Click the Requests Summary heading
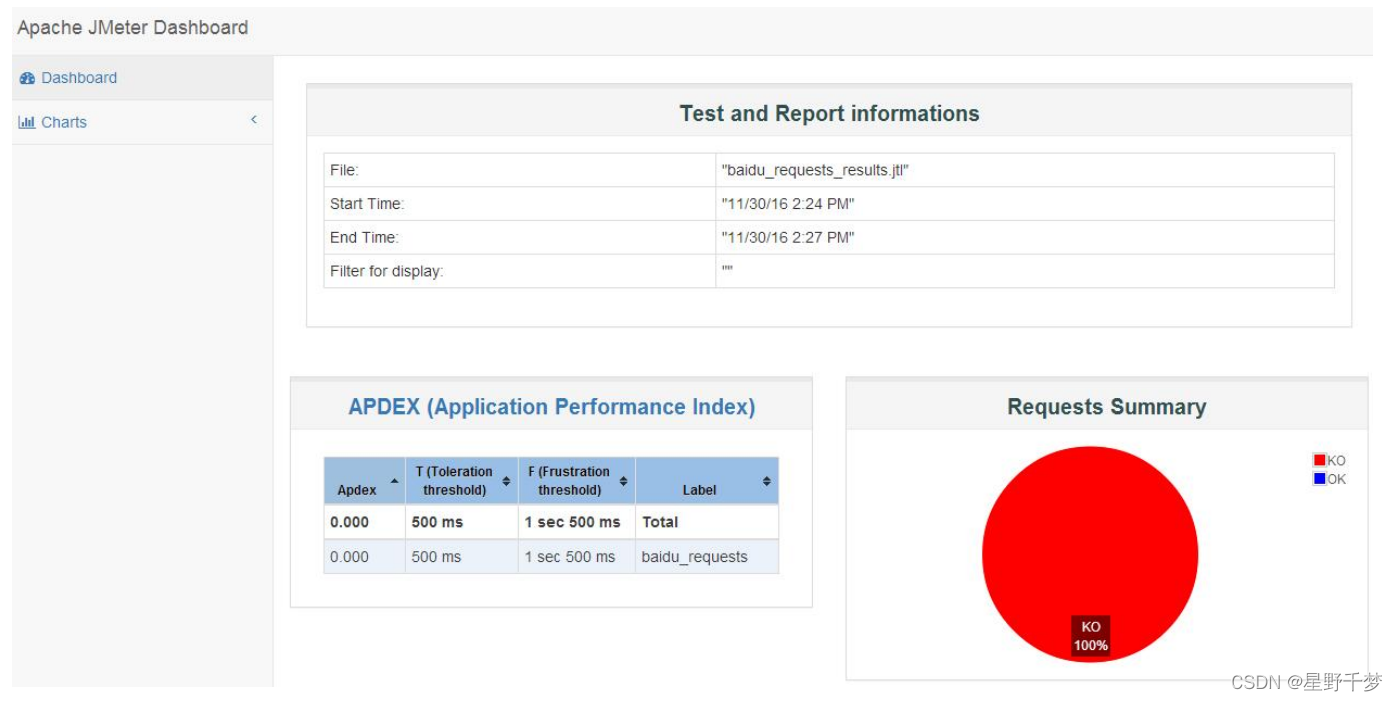Image resolution: width=1398 pixels, height=701 pixels. [x=1106, y=407]
